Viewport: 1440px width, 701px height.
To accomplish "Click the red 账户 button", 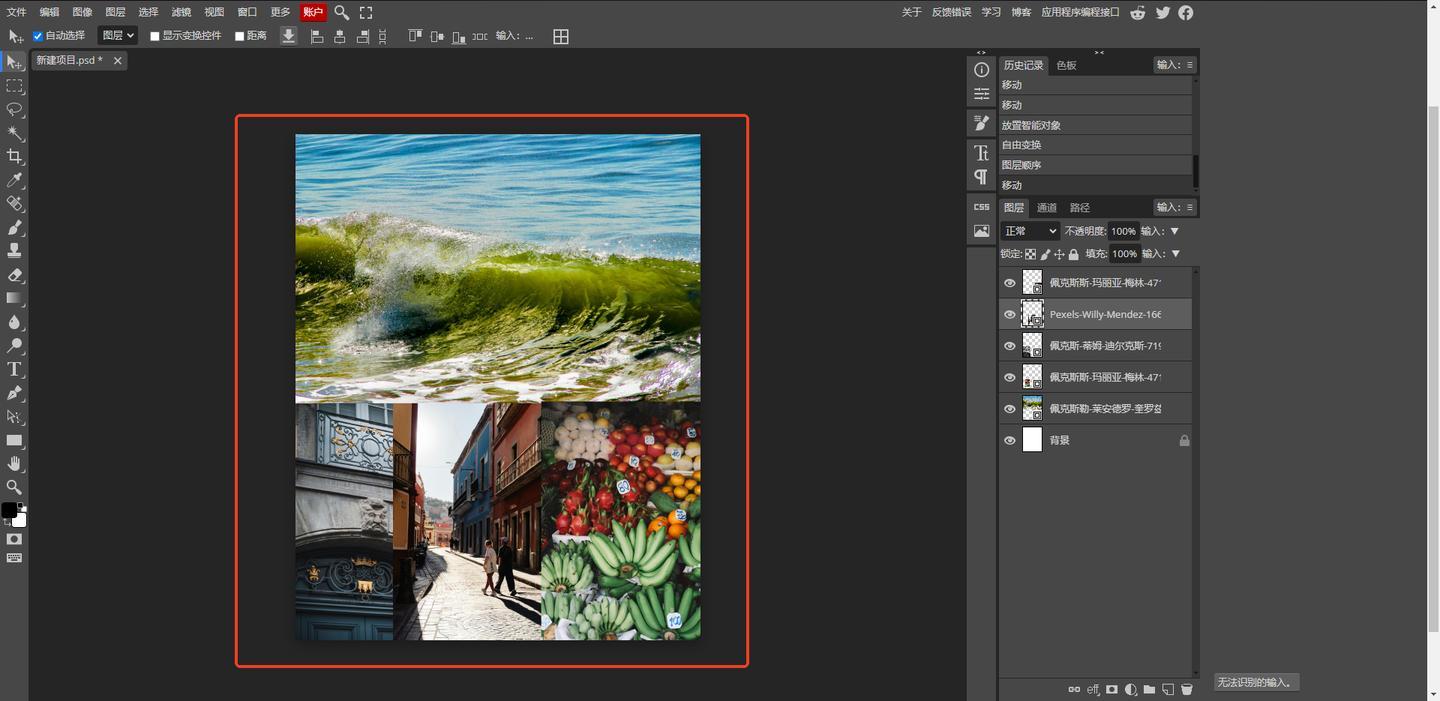I will pos(313,13).
